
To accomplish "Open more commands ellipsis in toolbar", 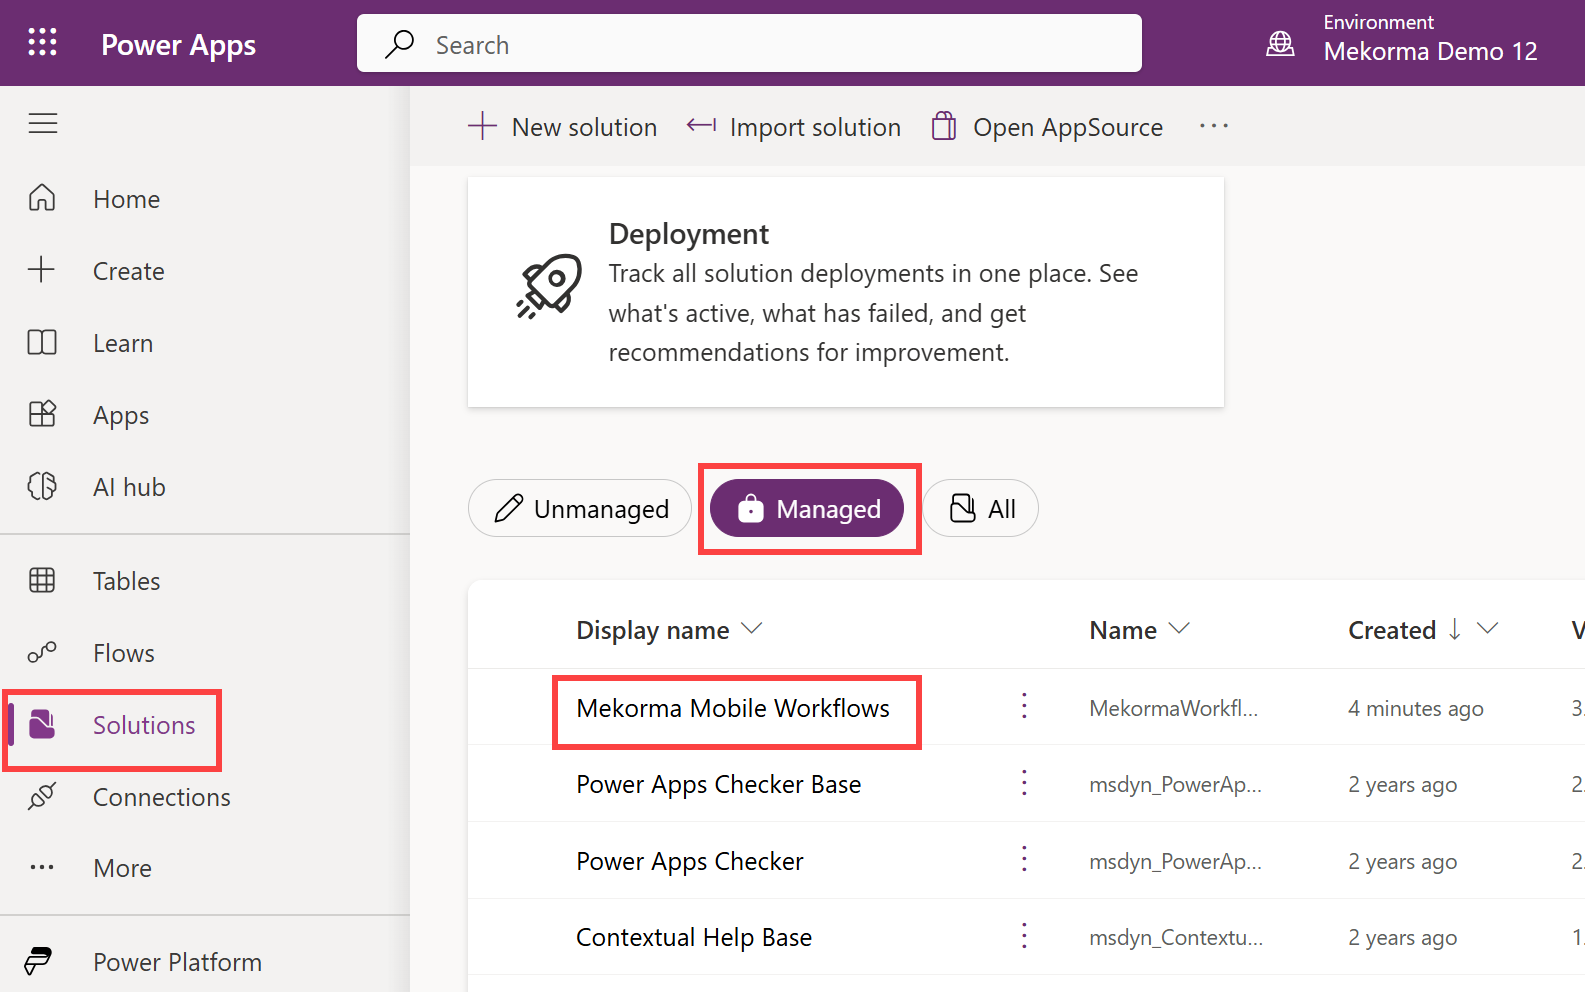I will [1213, 127].
